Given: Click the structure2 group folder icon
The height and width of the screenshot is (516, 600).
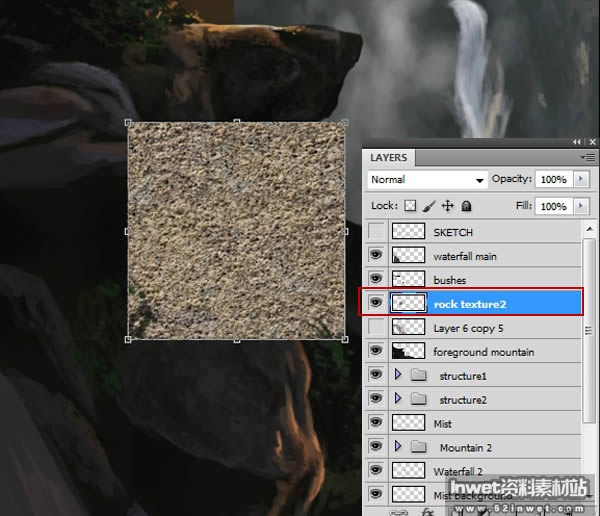Looking at the screenshot, I should [x=419, y=399].
